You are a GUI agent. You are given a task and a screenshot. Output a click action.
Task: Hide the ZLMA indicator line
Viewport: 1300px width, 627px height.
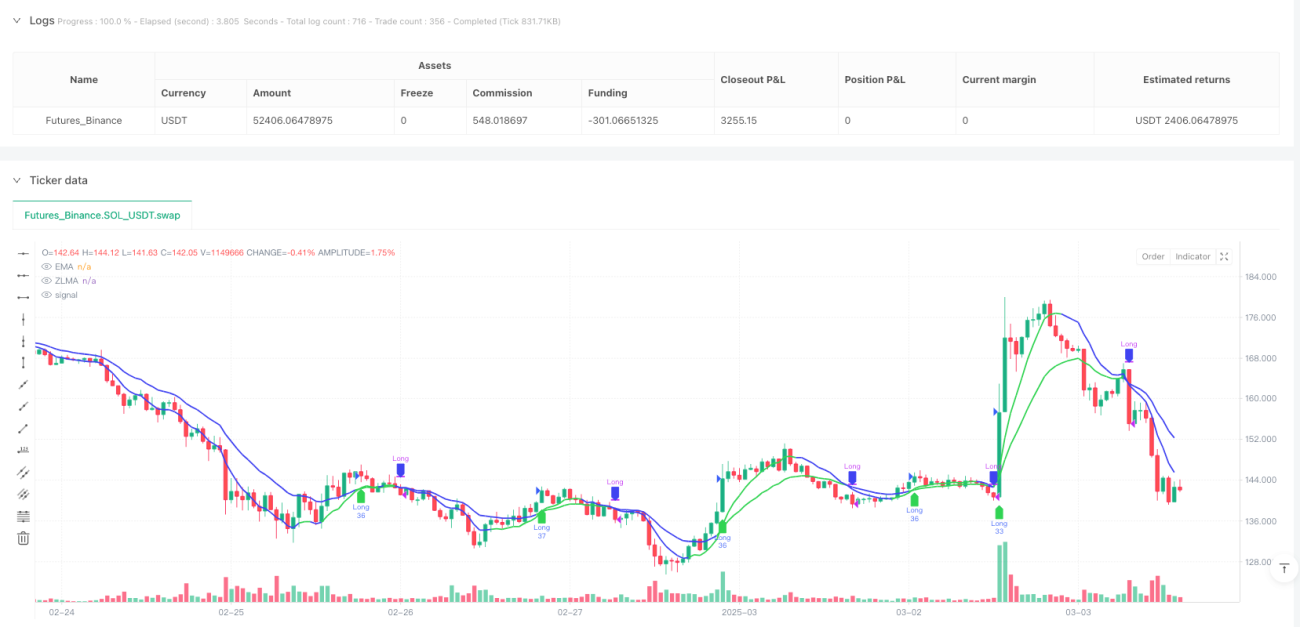click(45, 281)
